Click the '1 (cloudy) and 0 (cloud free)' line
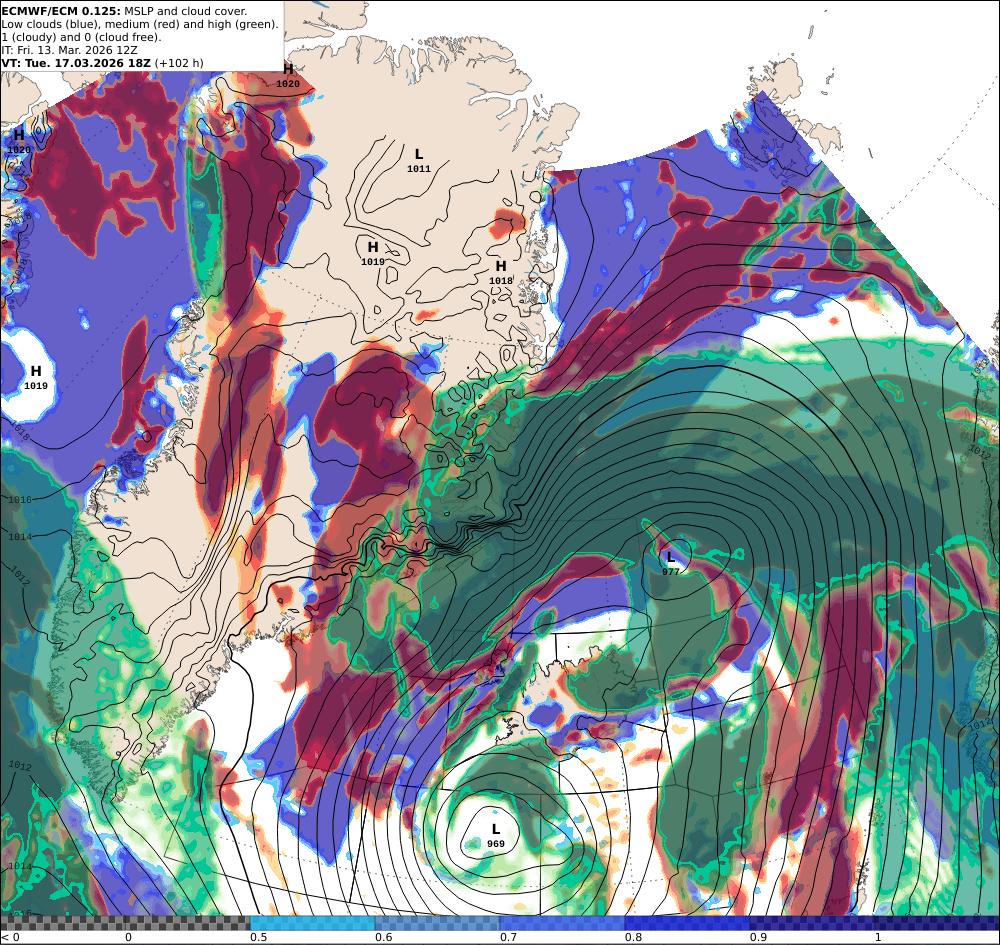Screen dimensions: 1000x945 (x=81, y=37)
